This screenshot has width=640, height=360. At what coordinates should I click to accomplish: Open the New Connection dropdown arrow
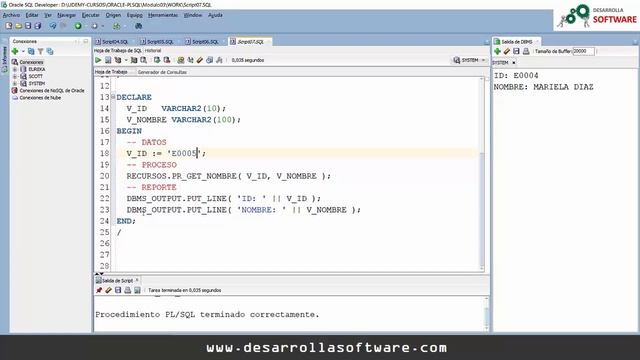[x=23, y=51]
